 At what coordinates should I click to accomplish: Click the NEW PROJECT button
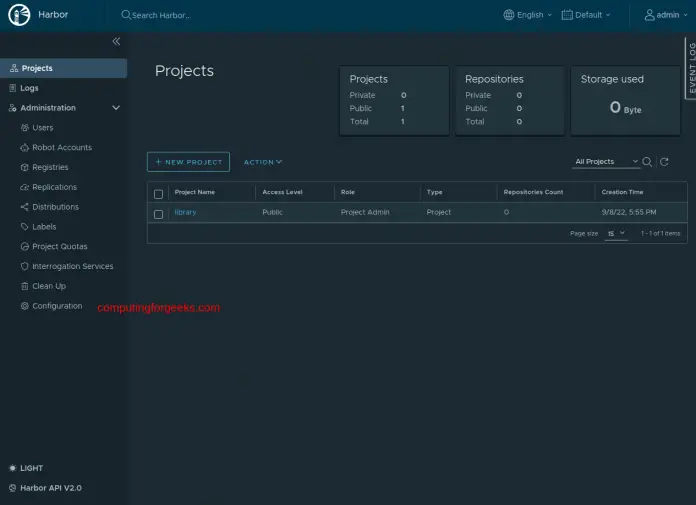click(x=188, y=162)
